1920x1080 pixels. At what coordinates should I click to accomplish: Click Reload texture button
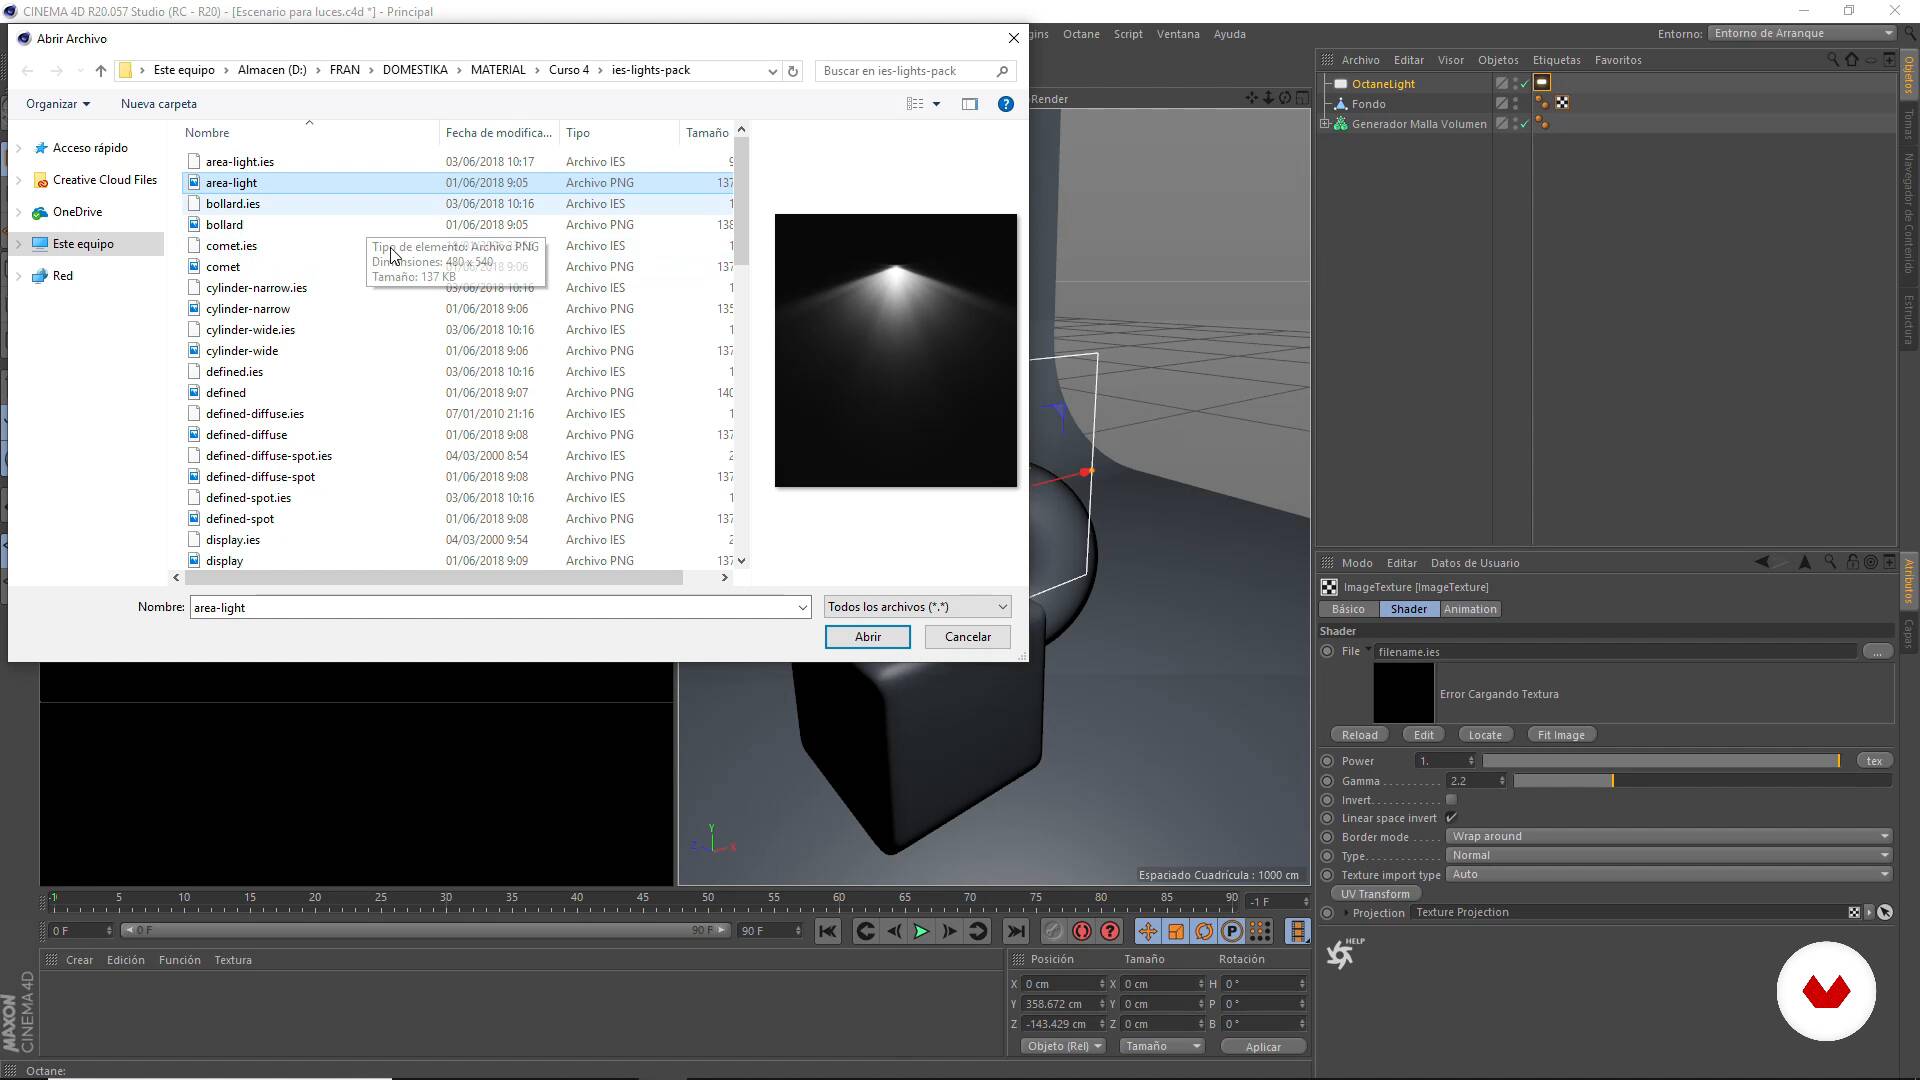pos(1360,735)
